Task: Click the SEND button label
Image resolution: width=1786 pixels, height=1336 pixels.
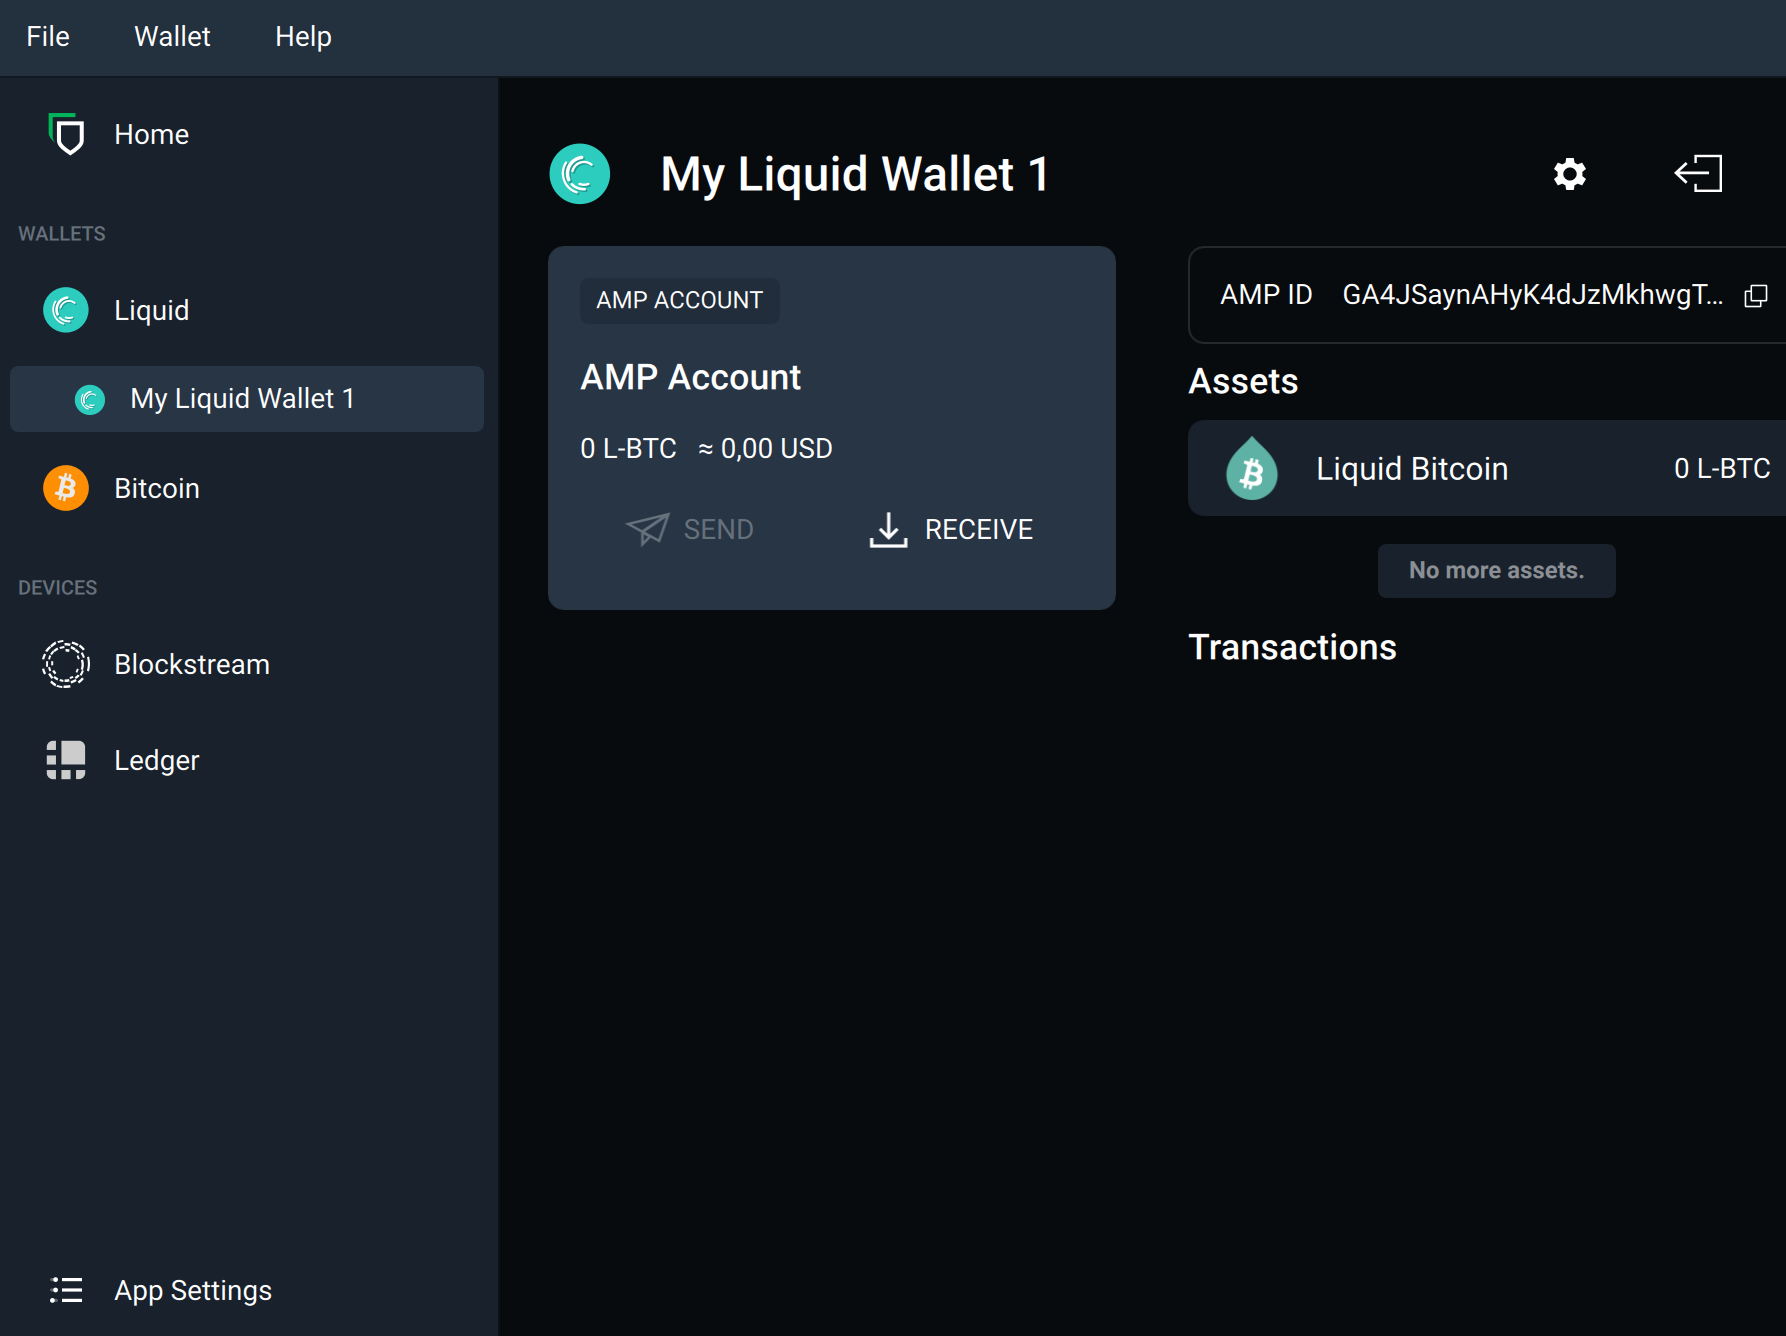Action: pos(719,529)
